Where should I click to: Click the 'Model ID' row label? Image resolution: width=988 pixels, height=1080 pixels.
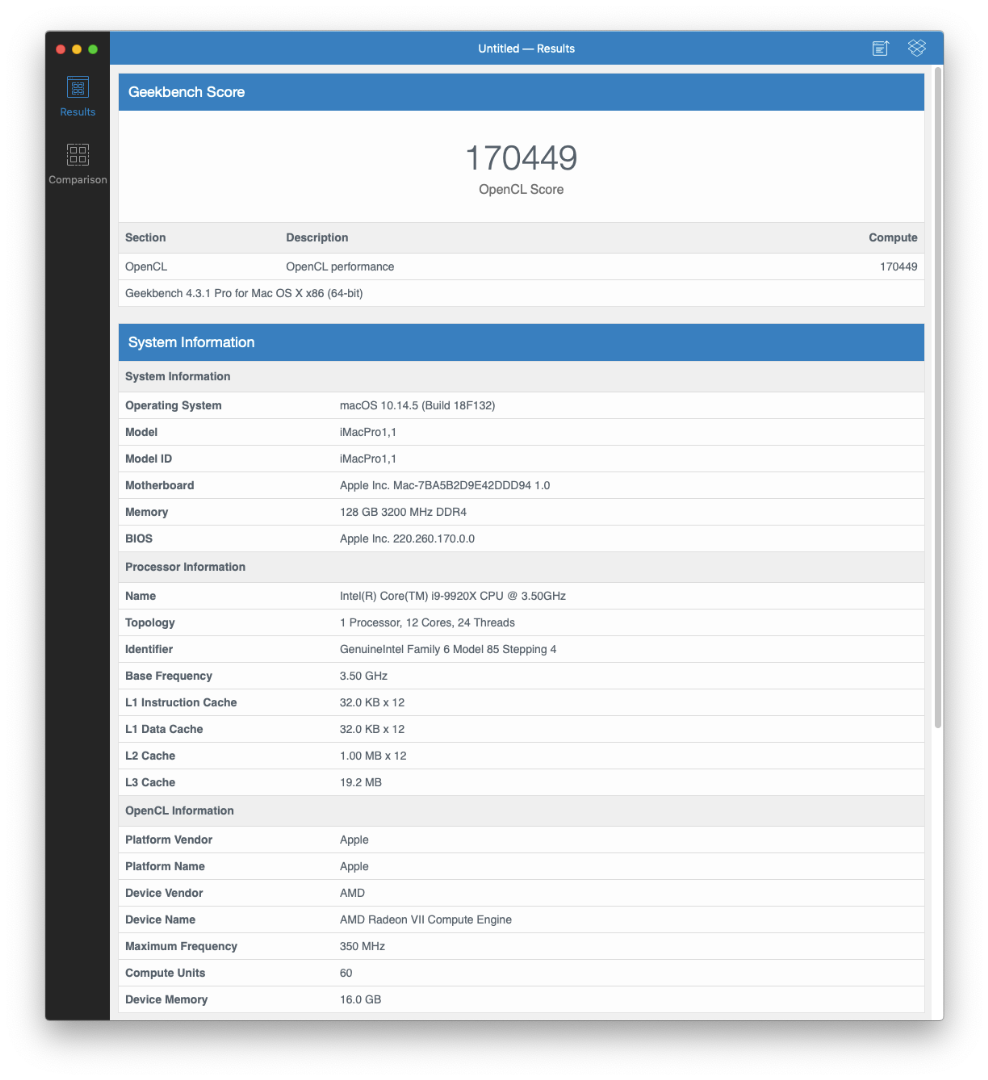[148, 459]
